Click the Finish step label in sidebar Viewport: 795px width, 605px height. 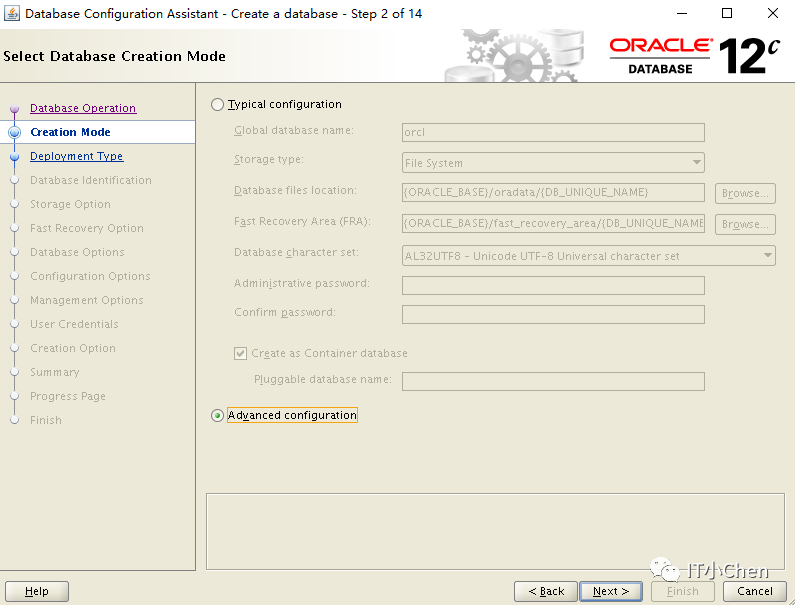pos(46,420)
